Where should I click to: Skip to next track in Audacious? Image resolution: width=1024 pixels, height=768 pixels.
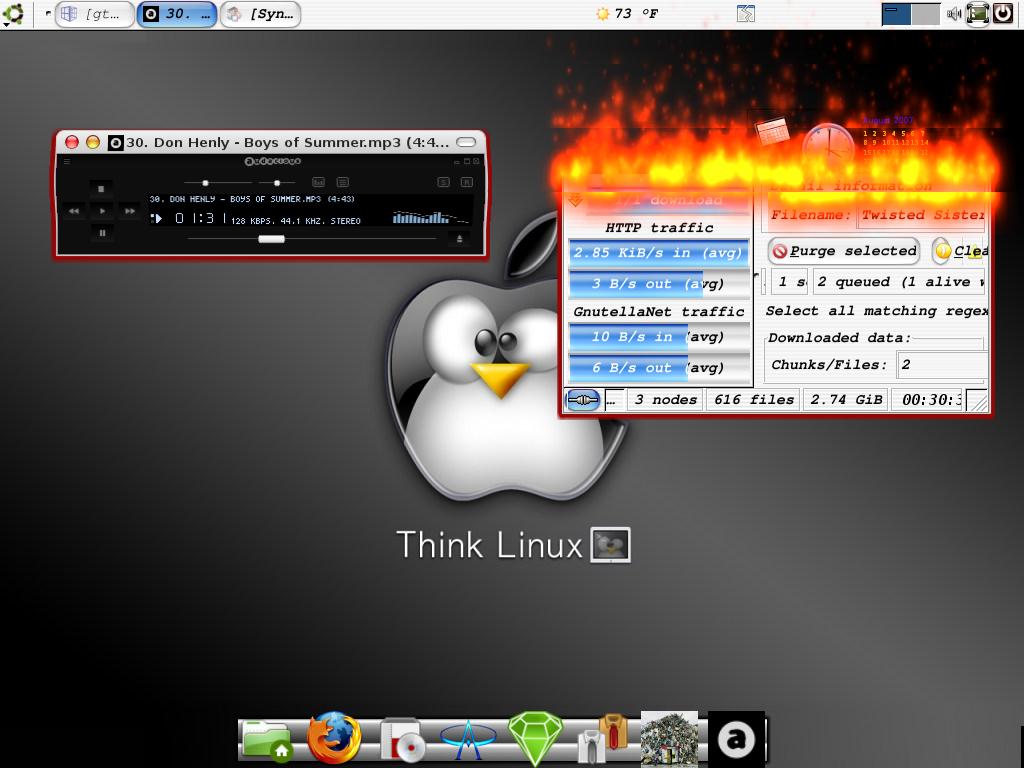[129, 211]
